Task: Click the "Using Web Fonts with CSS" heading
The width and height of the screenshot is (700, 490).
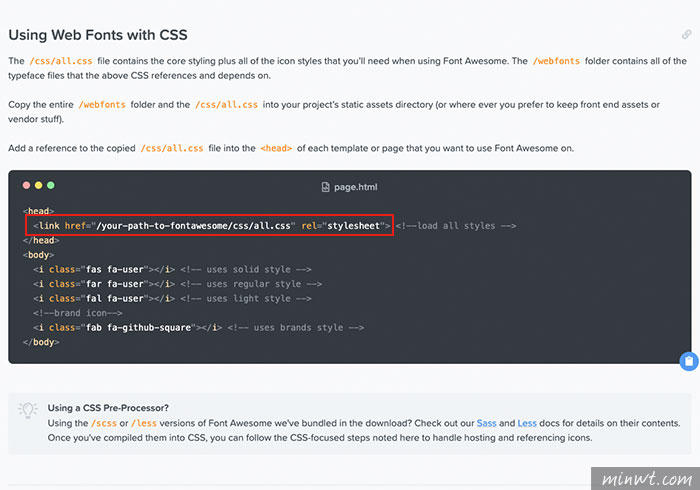Action: pos(98,35)
